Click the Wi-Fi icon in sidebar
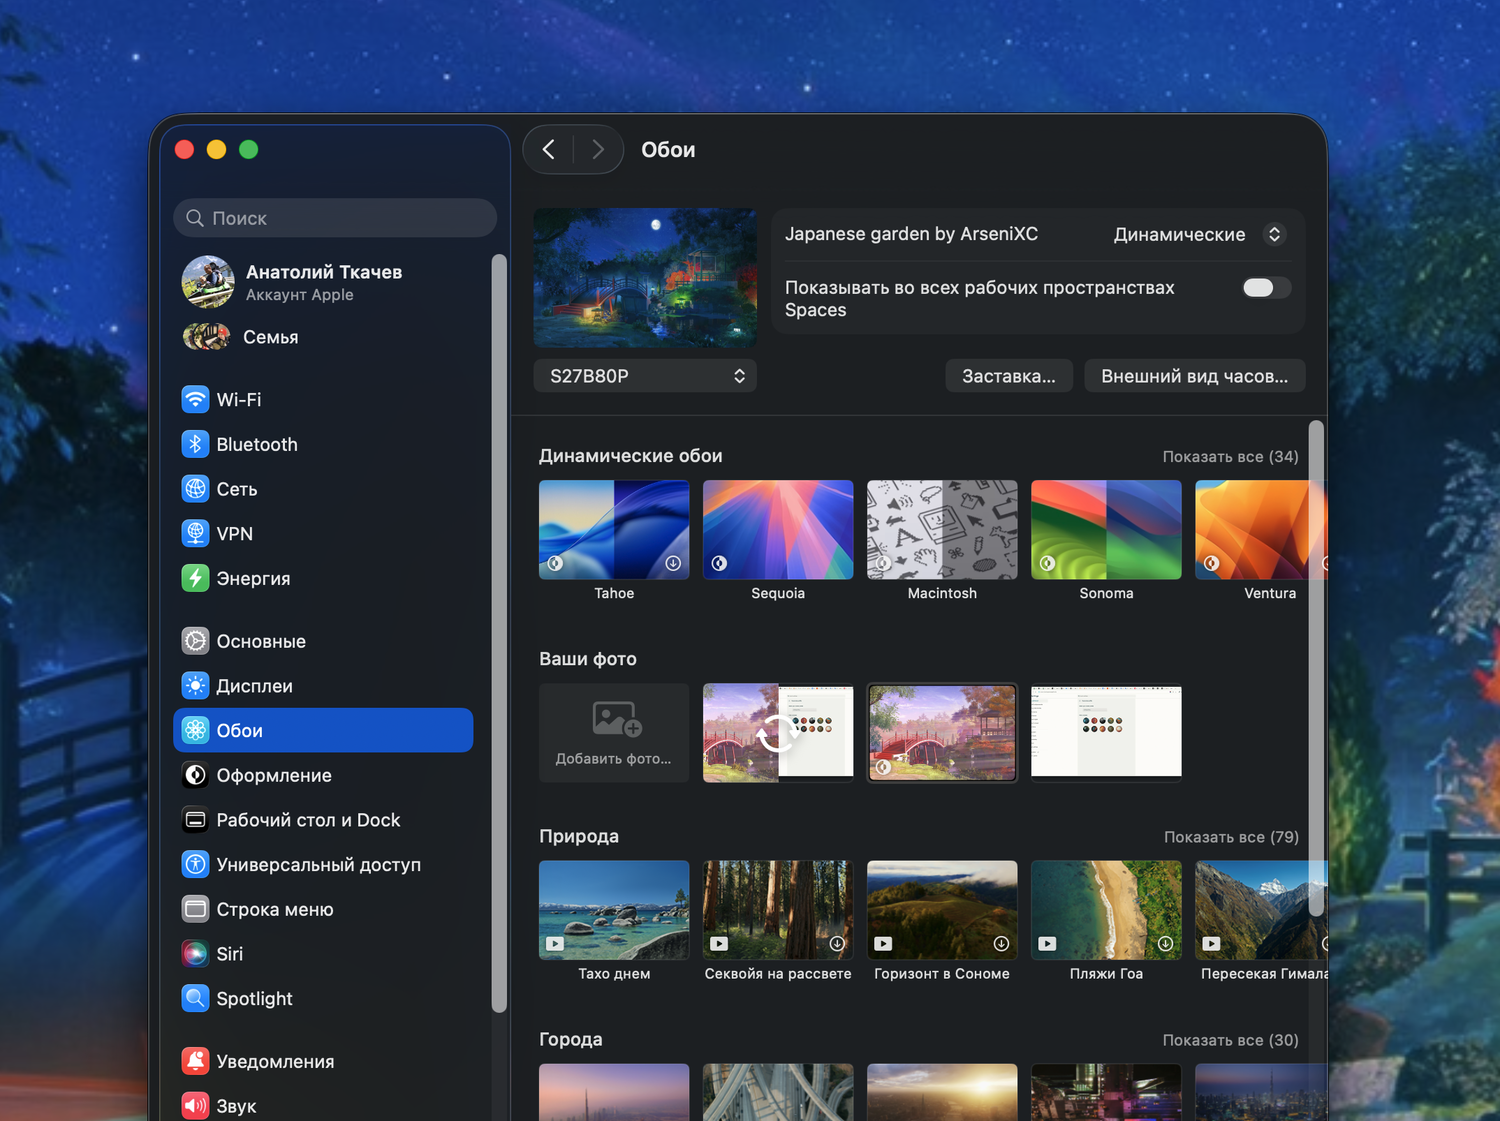 coord(195,399)
